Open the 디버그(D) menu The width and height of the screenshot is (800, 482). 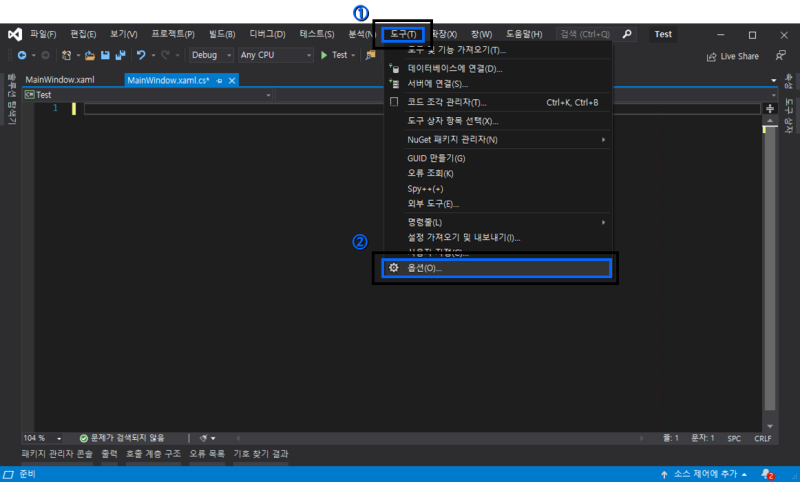267,34
